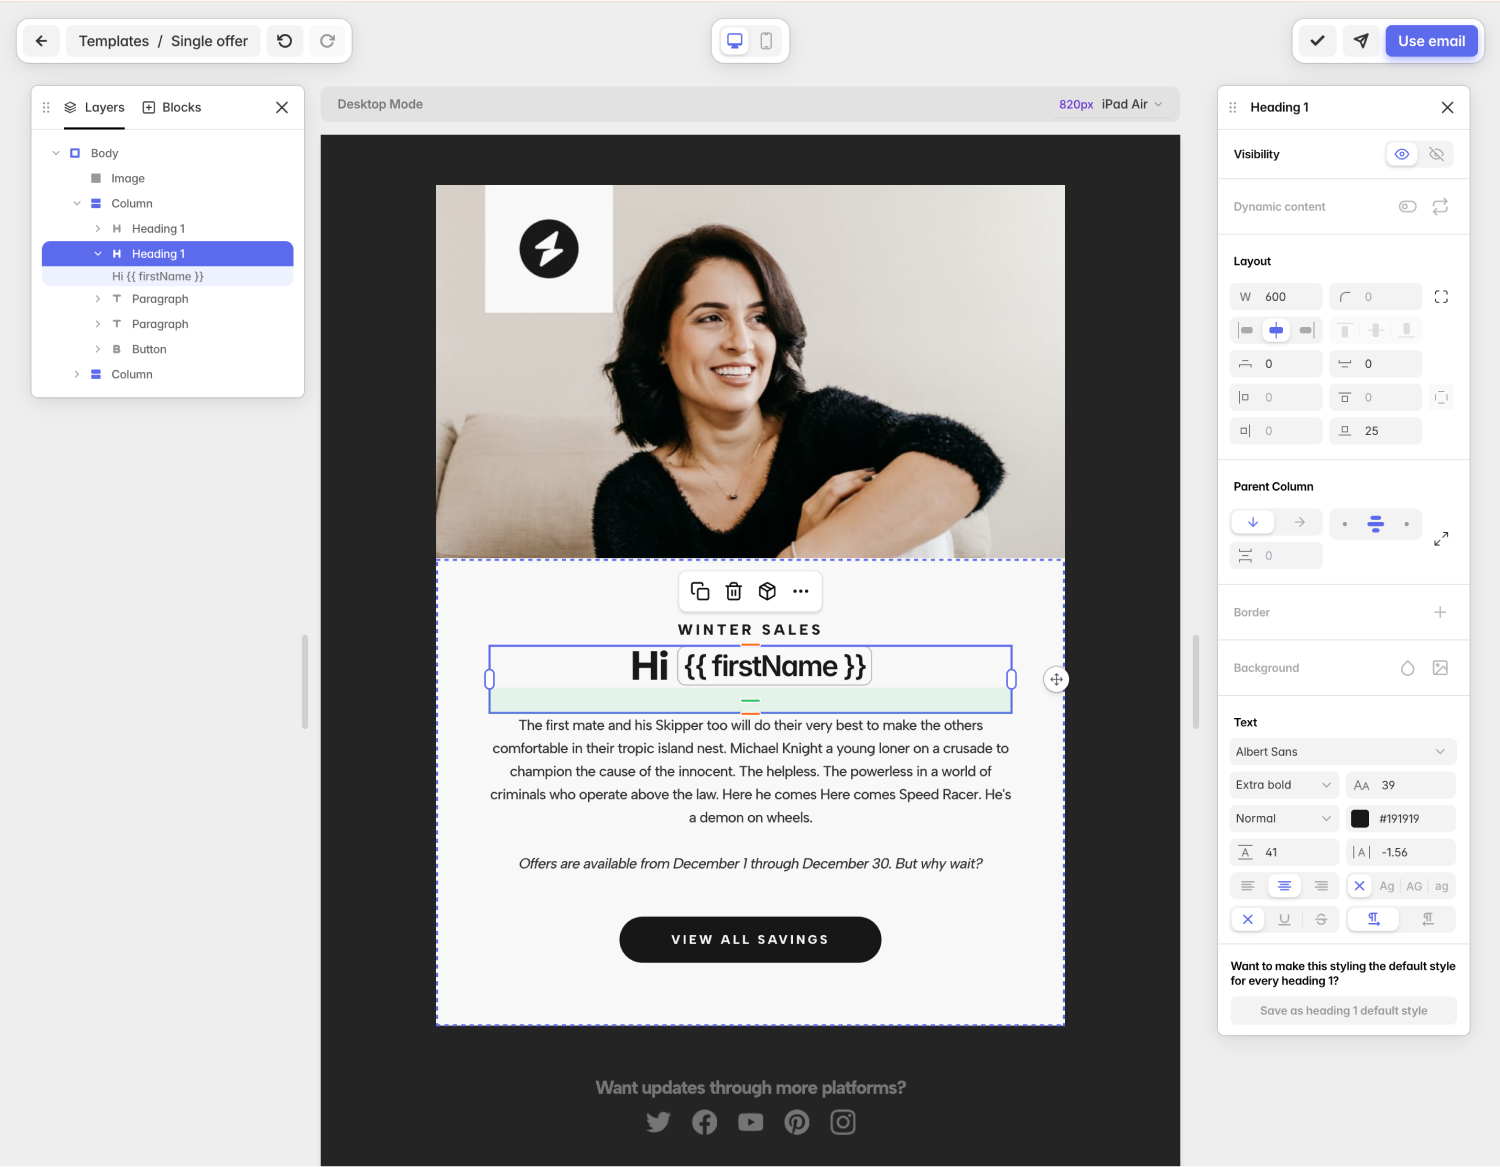The height and width of the screenshot is (1167, 1500).
Task: Click the background image icon
Action: (1440, 668)
